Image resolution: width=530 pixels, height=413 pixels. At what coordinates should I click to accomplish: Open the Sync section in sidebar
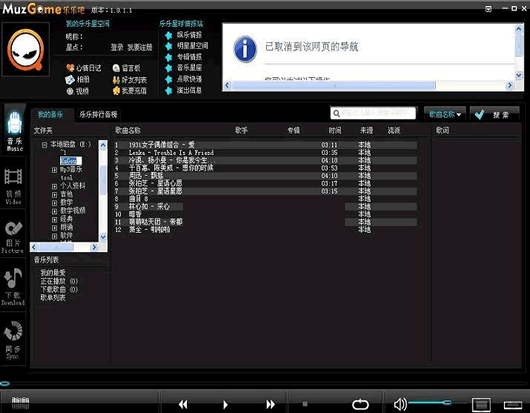pyautogui.click(x=13, y=339)
